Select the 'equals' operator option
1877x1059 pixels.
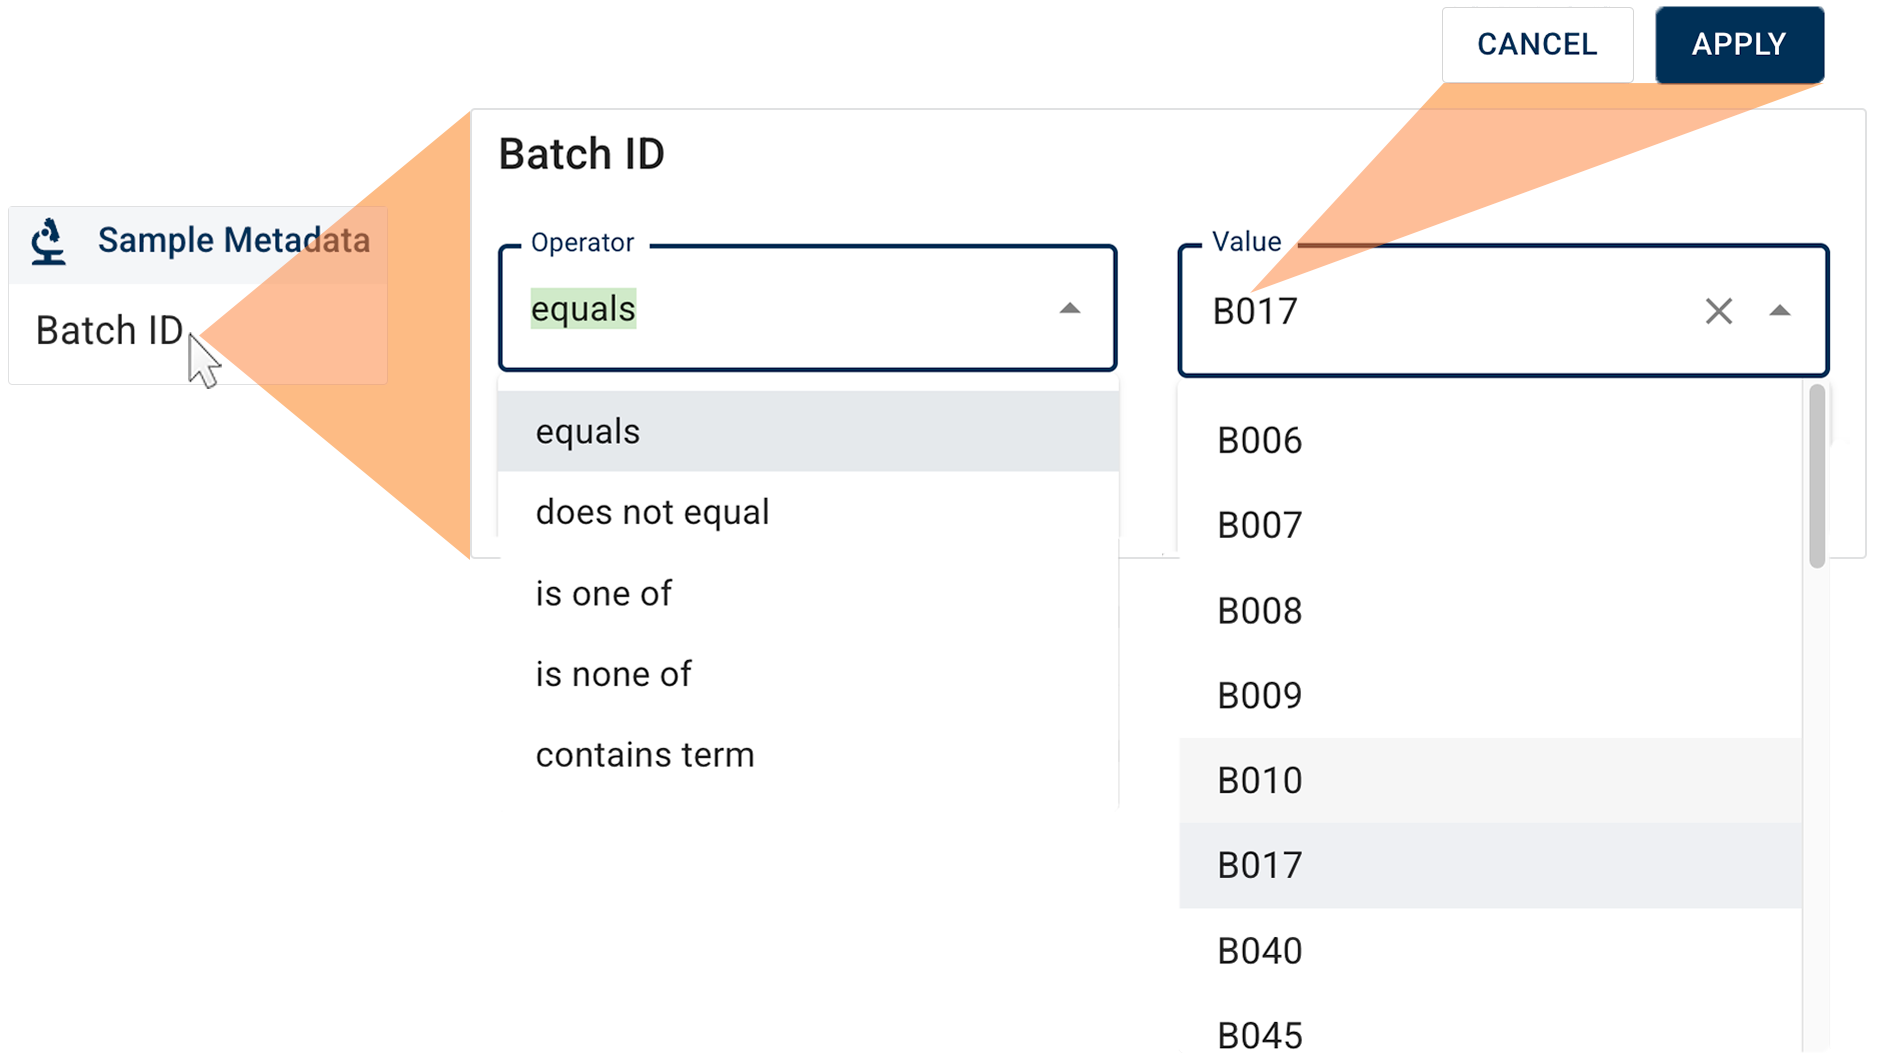588,432
